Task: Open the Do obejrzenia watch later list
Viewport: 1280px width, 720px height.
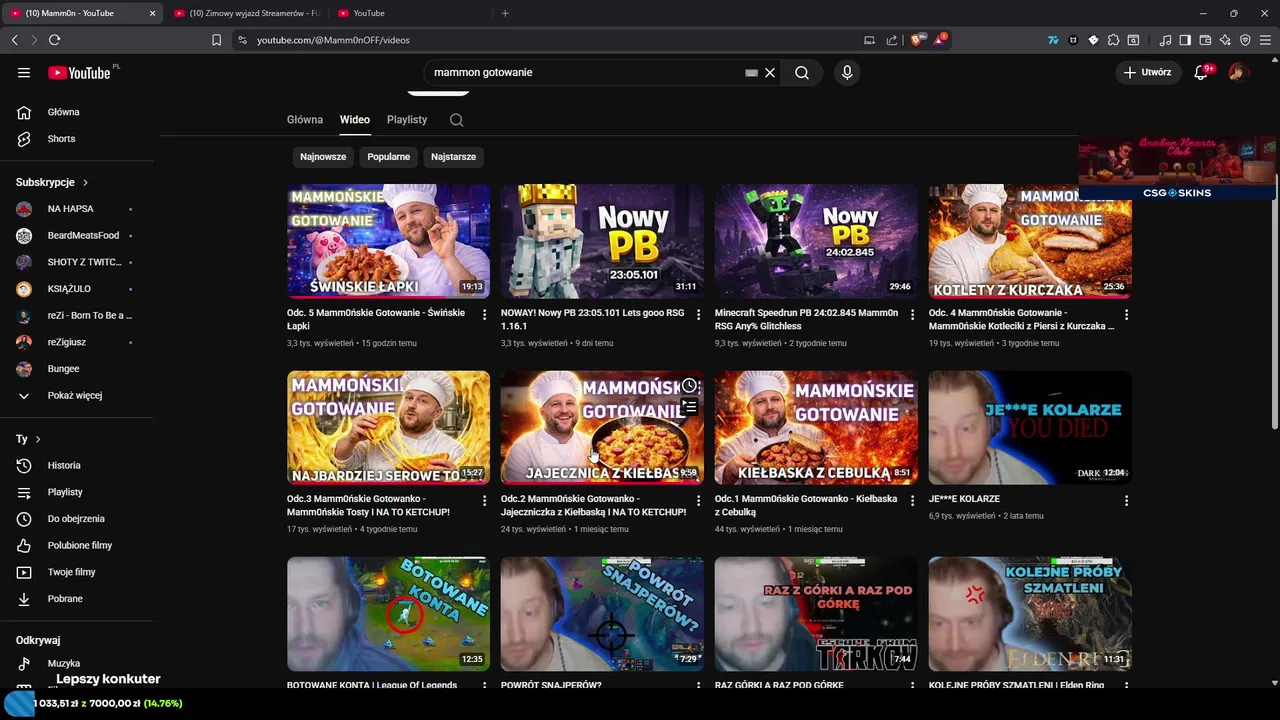Action: tap(77, 519)
